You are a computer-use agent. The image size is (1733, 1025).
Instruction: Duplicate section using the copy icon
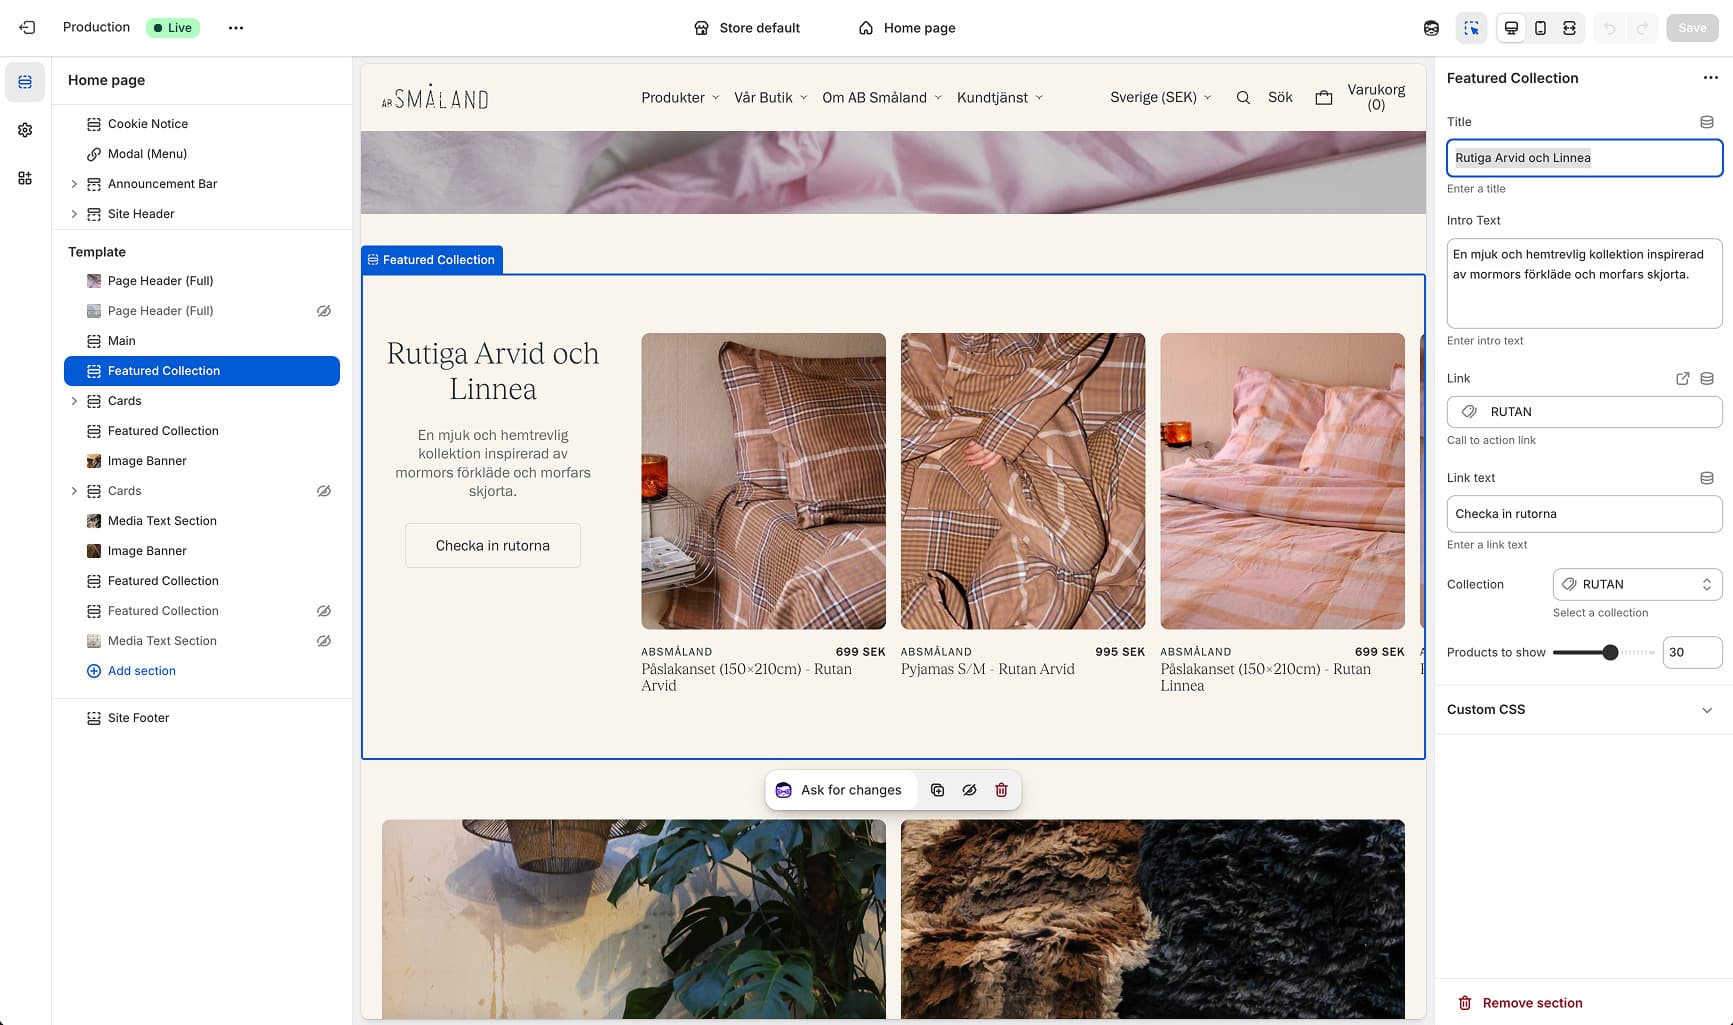[x=937, y=790]
